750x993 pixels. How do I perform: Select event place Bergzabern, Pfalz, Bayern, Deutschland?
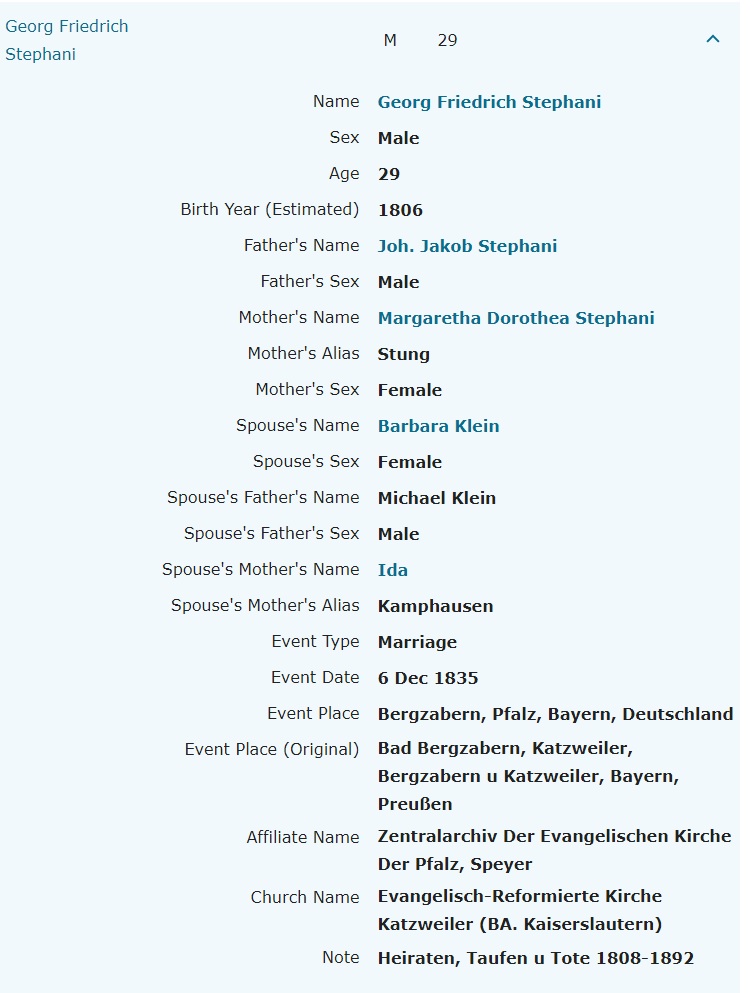555,714
